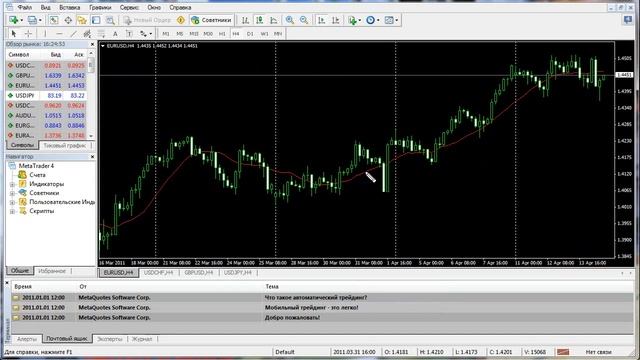Viewport: 640px width, 360px height.
Task: Switch to the USDCHF,H4 chart tab
Action: pyautogui.click(x=159, y=273)
